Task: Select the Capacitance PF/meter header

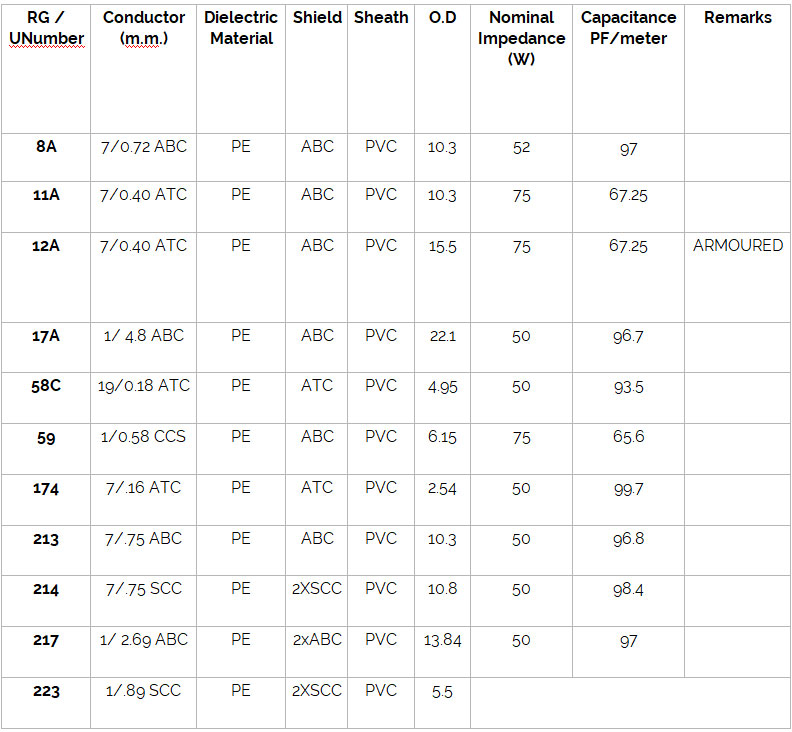Action: click(x=628, y=28)
